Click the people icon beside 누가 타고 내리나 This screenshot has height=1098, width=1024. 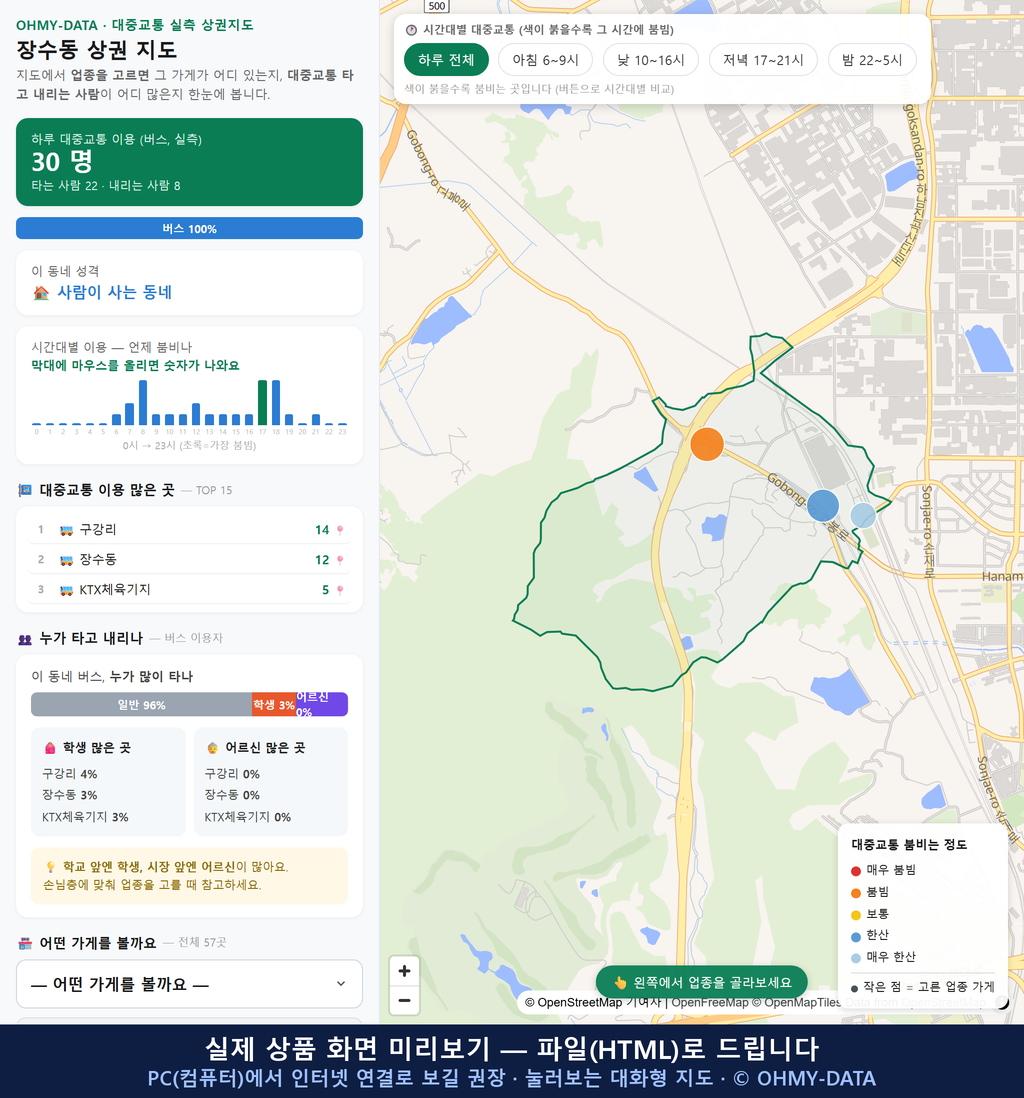point(25,639)
